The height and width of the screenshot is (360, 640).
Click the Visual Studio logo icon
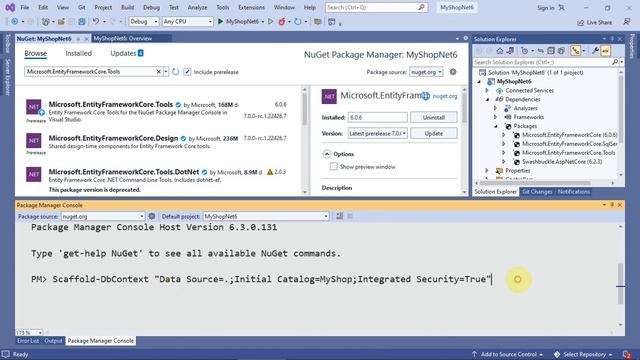pos(10,7)
